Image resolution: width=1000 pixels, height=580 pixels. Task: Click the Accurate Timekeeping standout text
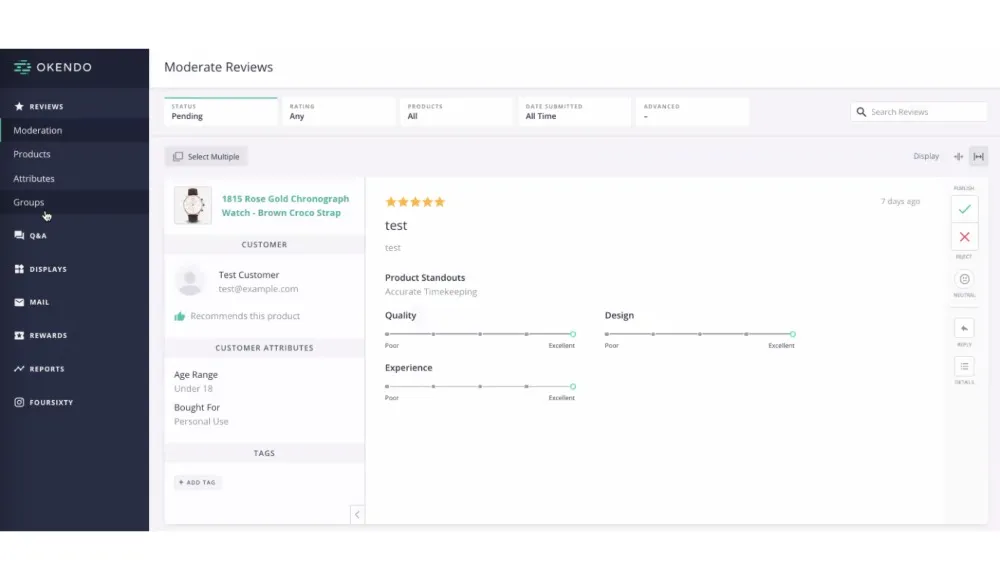pos(430,292)
